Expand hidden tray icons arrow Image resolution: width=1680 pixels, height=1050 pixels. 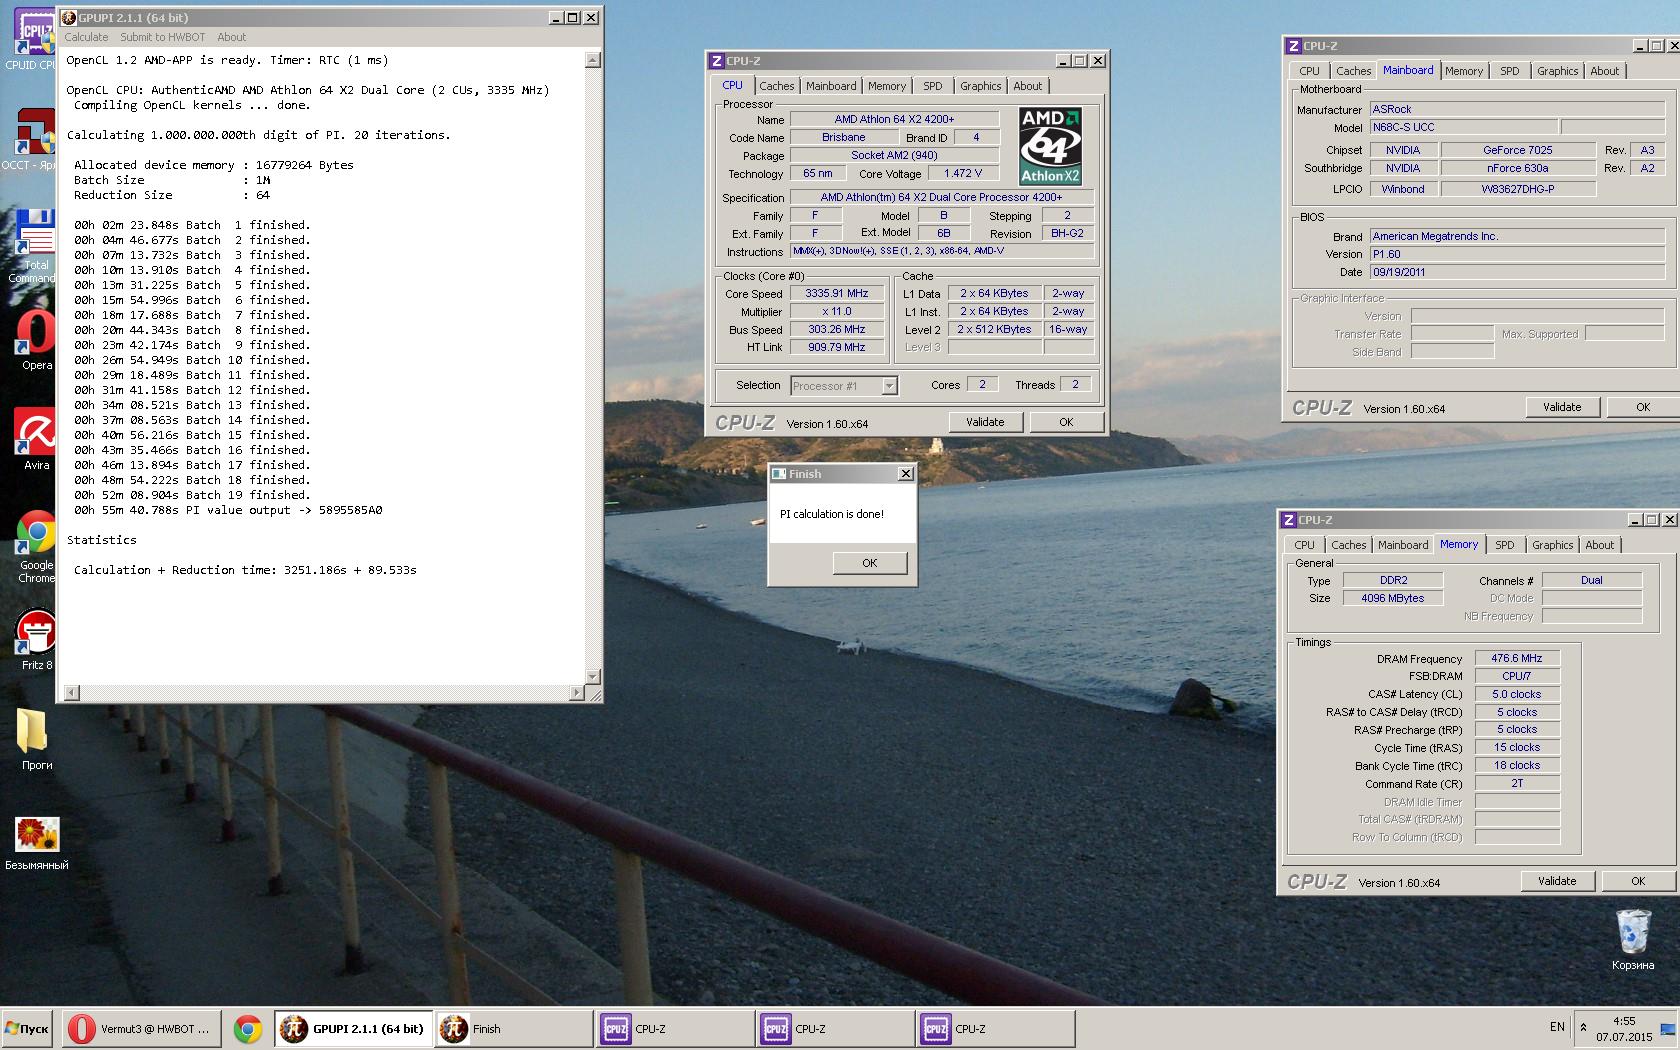(1583, 1027)
